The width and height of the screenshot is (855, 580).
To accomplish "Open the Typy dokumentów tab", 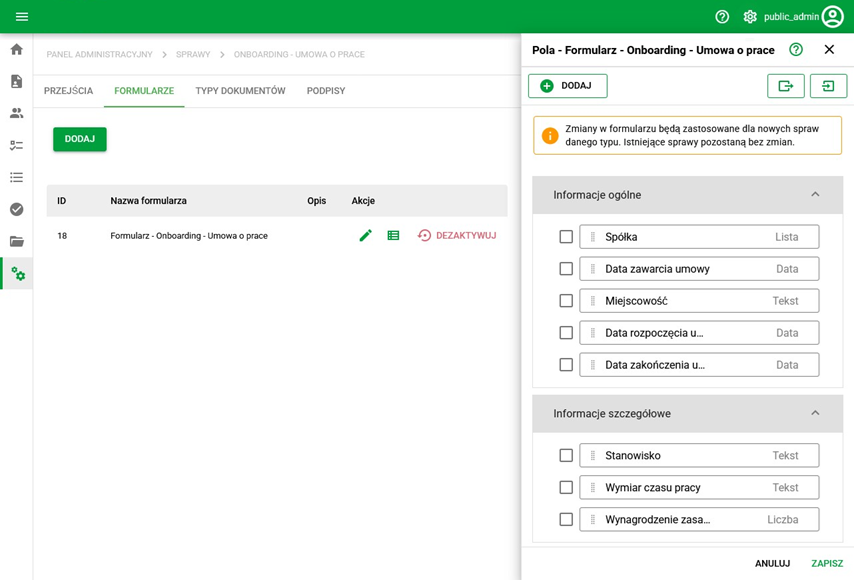I will coord(240,91).
